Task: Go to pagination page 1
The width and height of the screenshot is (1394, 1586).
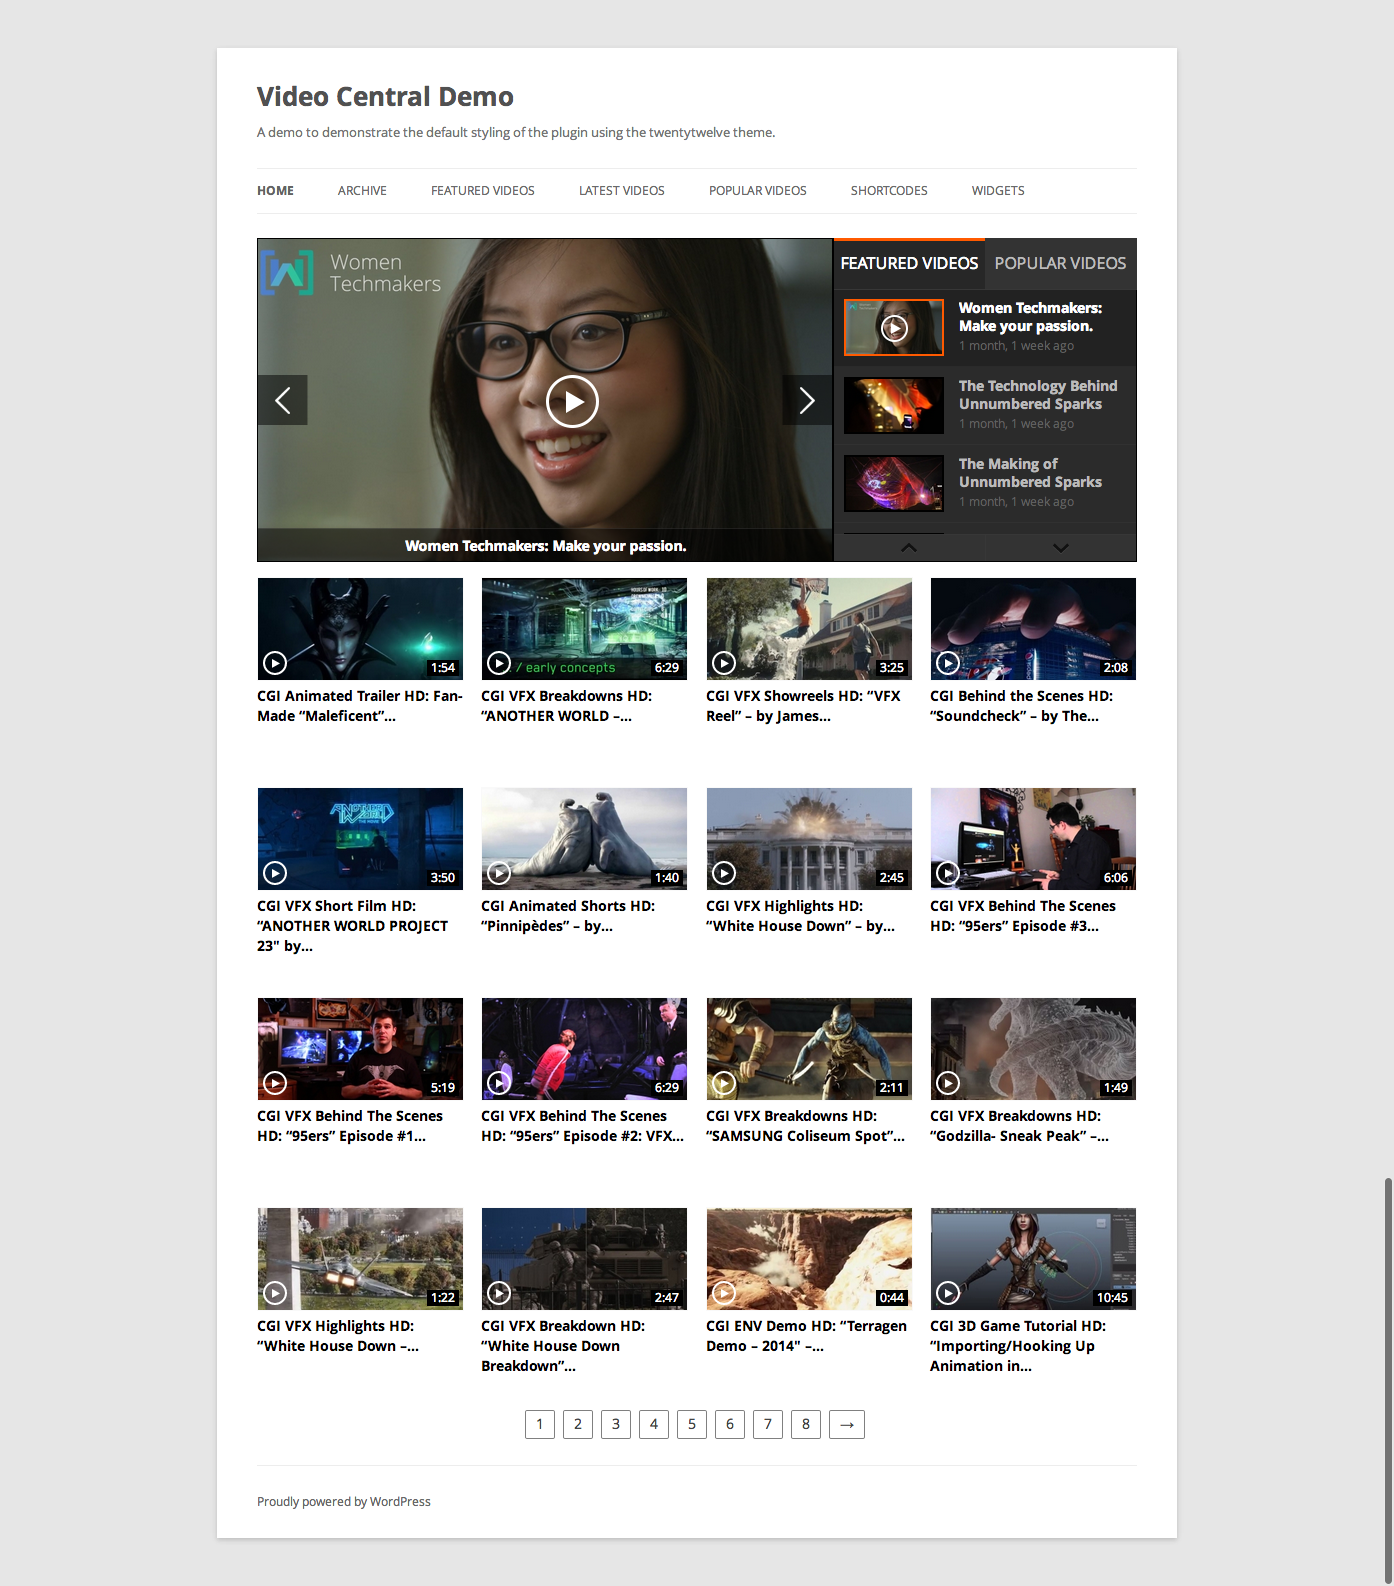Action: pyautogui.click(x=540, y=1424)
